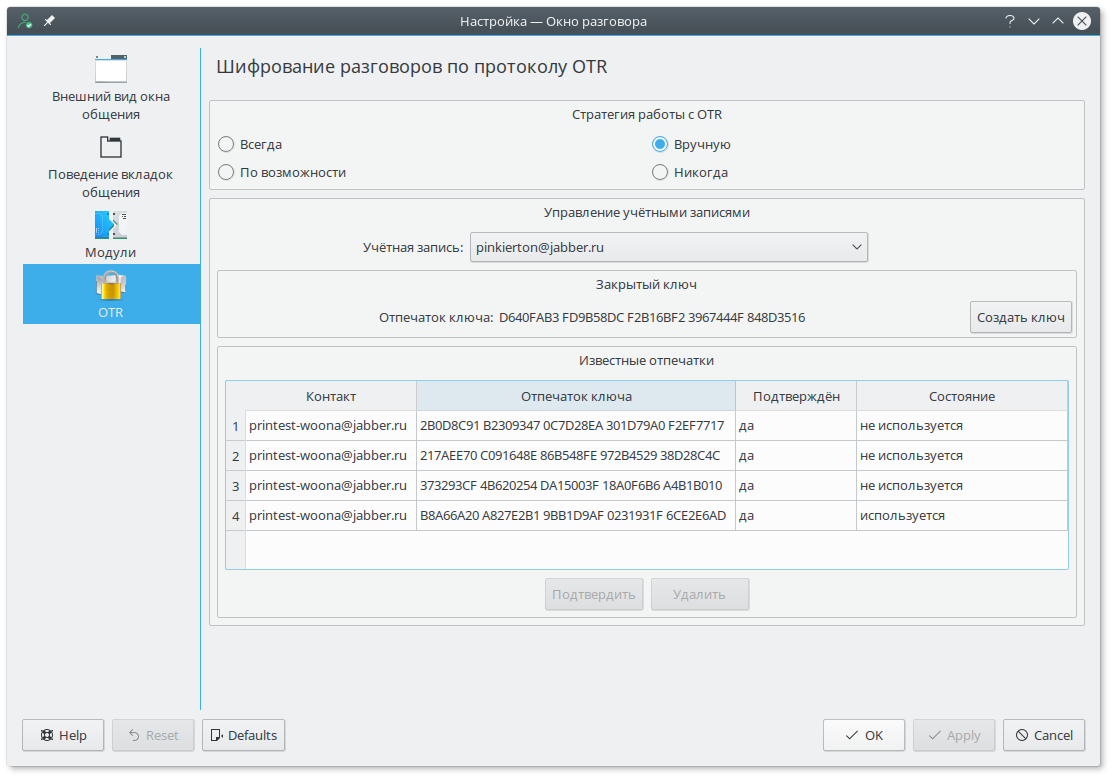1113x779 pixels.
Task: Click the Defaults button
Action: click(243, 735)
